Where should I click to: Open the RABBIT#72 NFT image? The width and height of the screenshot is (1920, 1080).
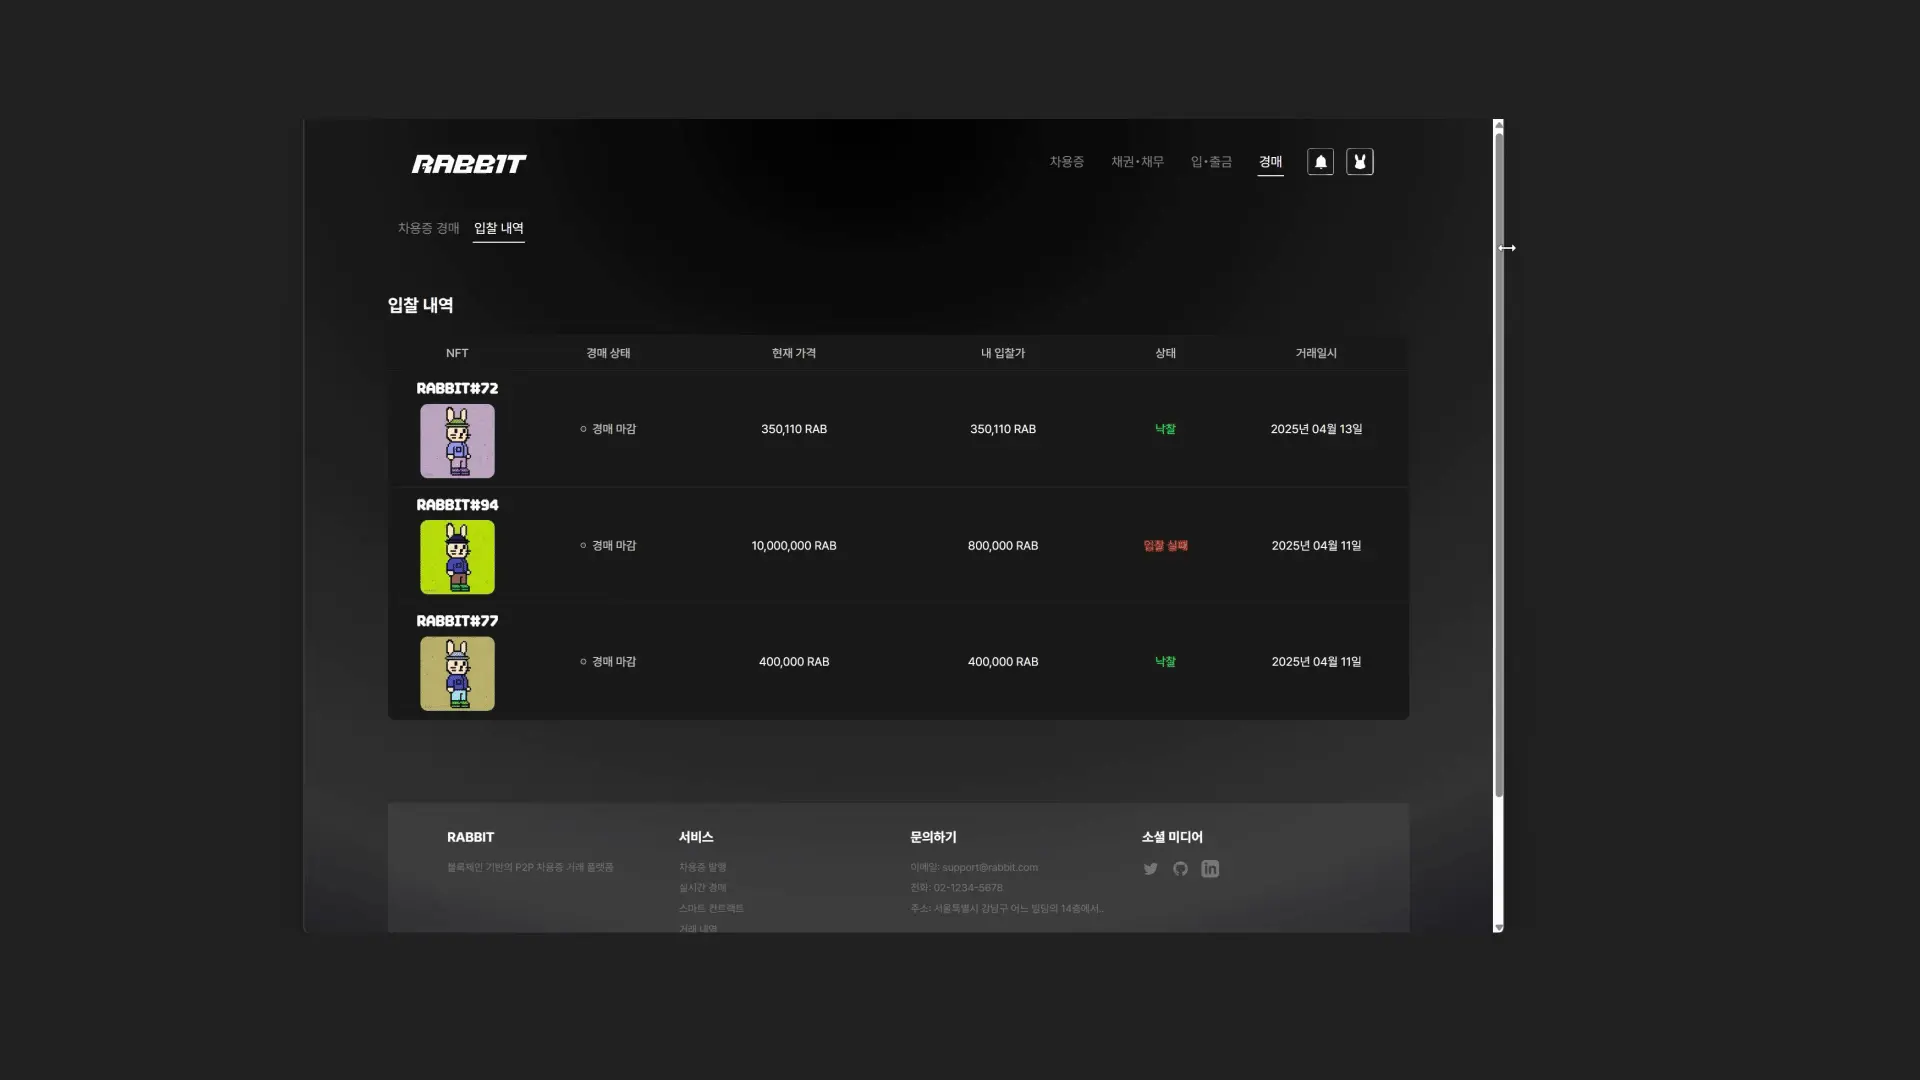coord(457,441)
